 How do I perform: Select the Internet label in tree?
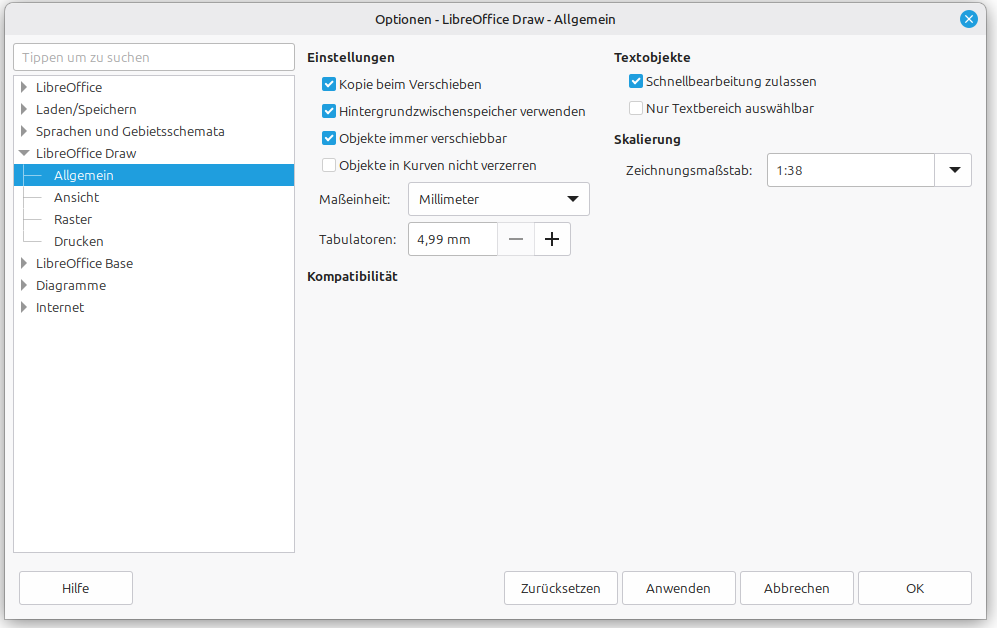pyautogui.click(x=60, y=307)
